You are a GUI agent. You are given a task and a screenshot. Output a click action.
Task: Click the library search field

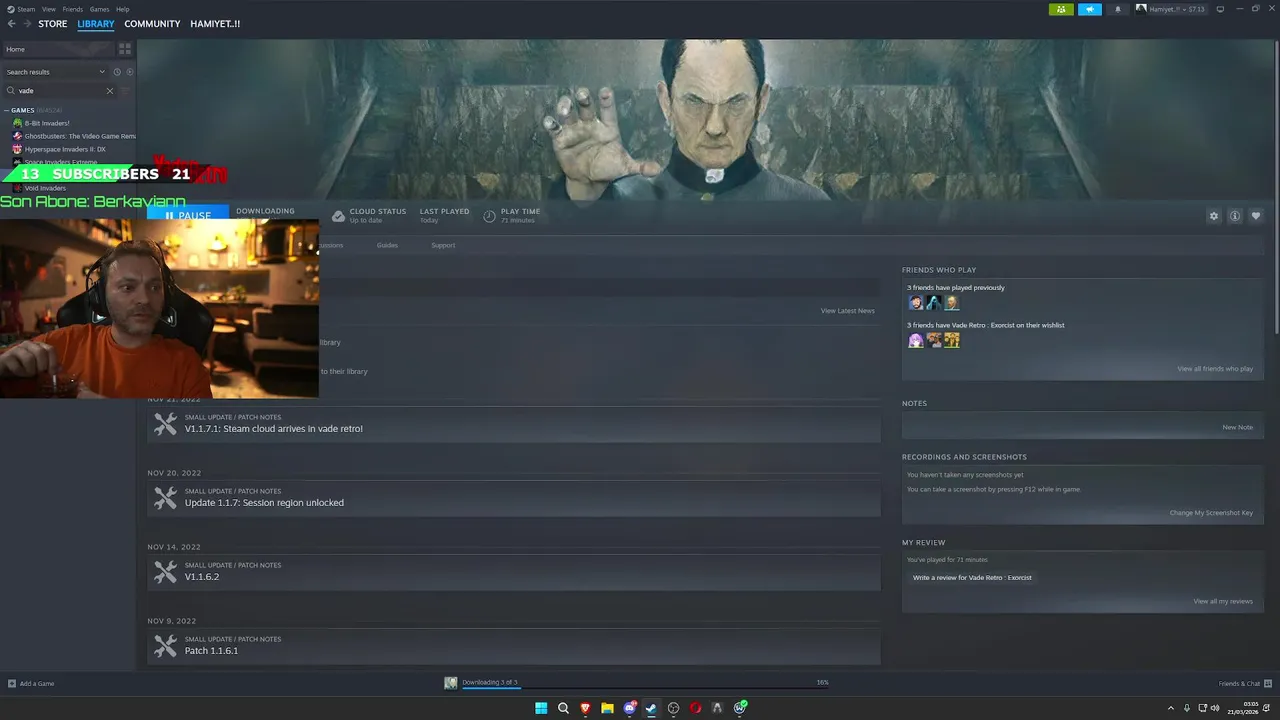click(60, 91)
